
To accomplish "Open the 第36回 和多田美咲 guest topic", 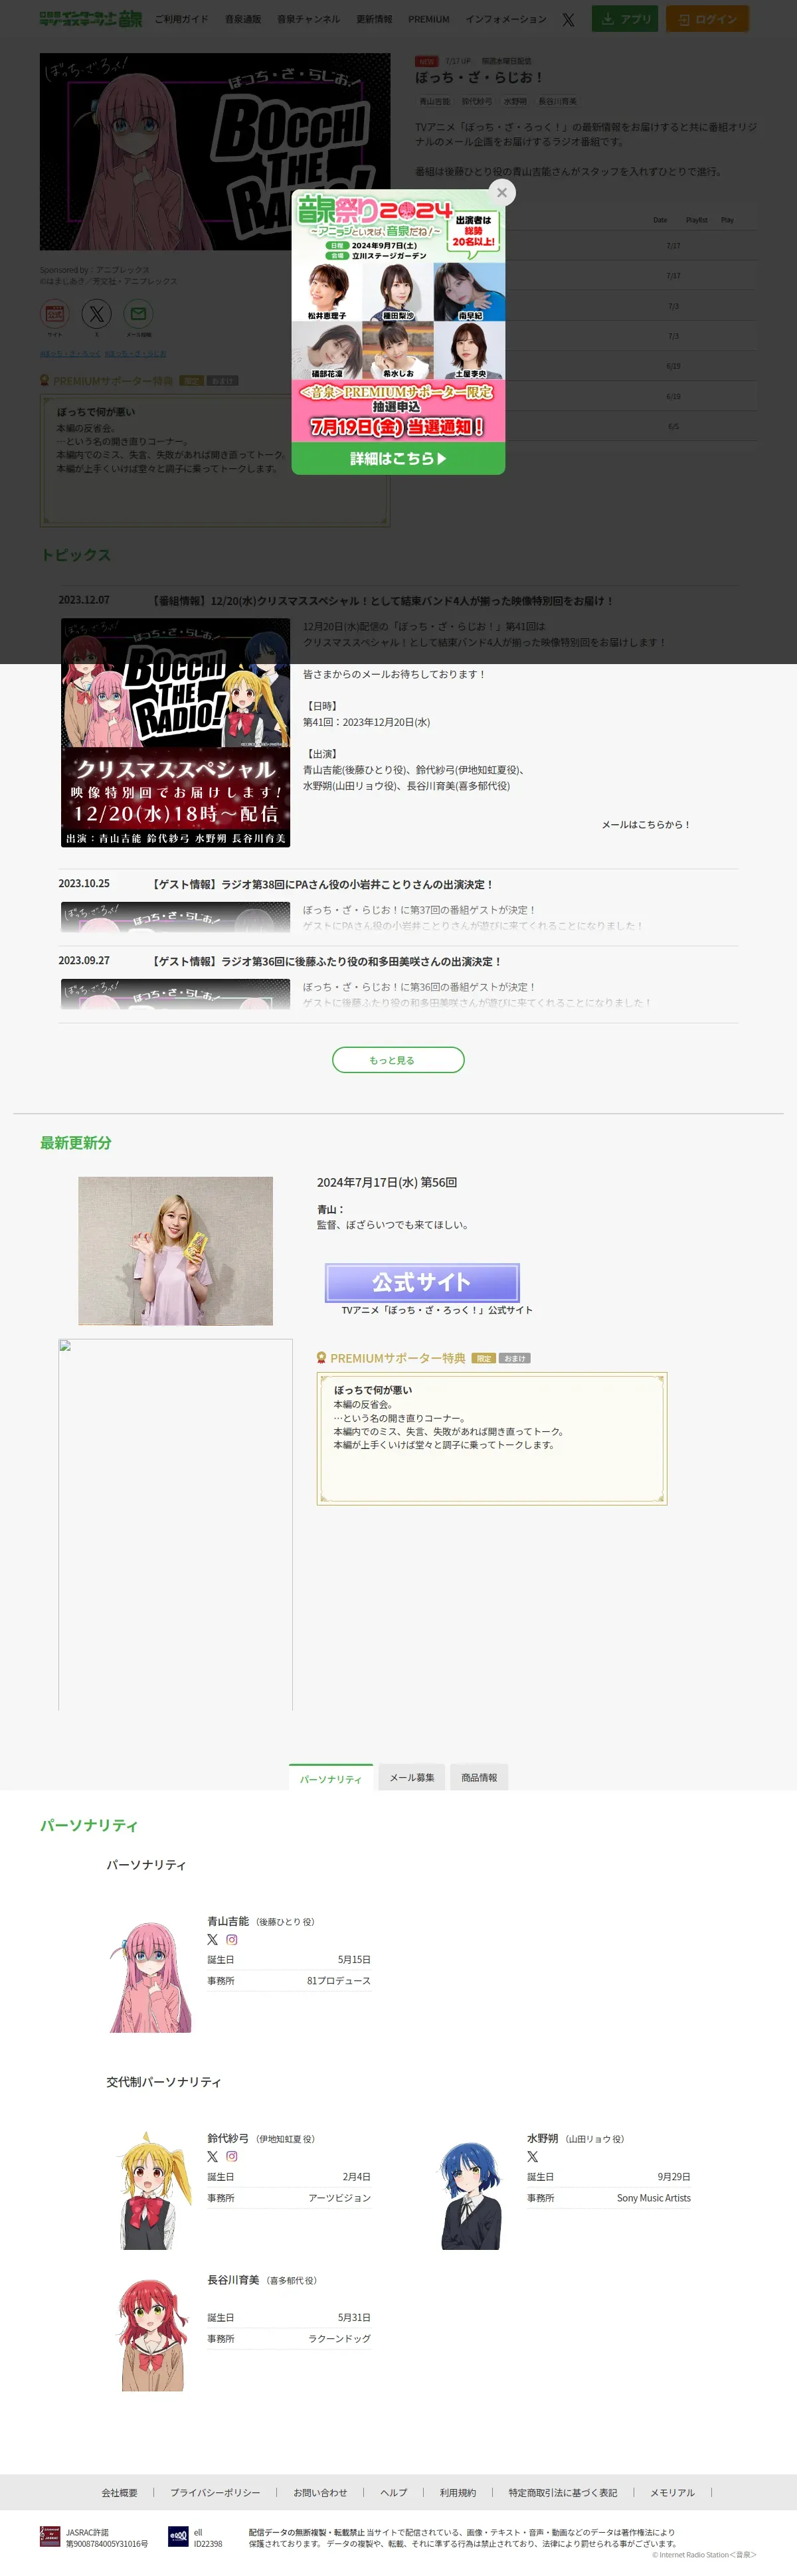I will (326, 961).
